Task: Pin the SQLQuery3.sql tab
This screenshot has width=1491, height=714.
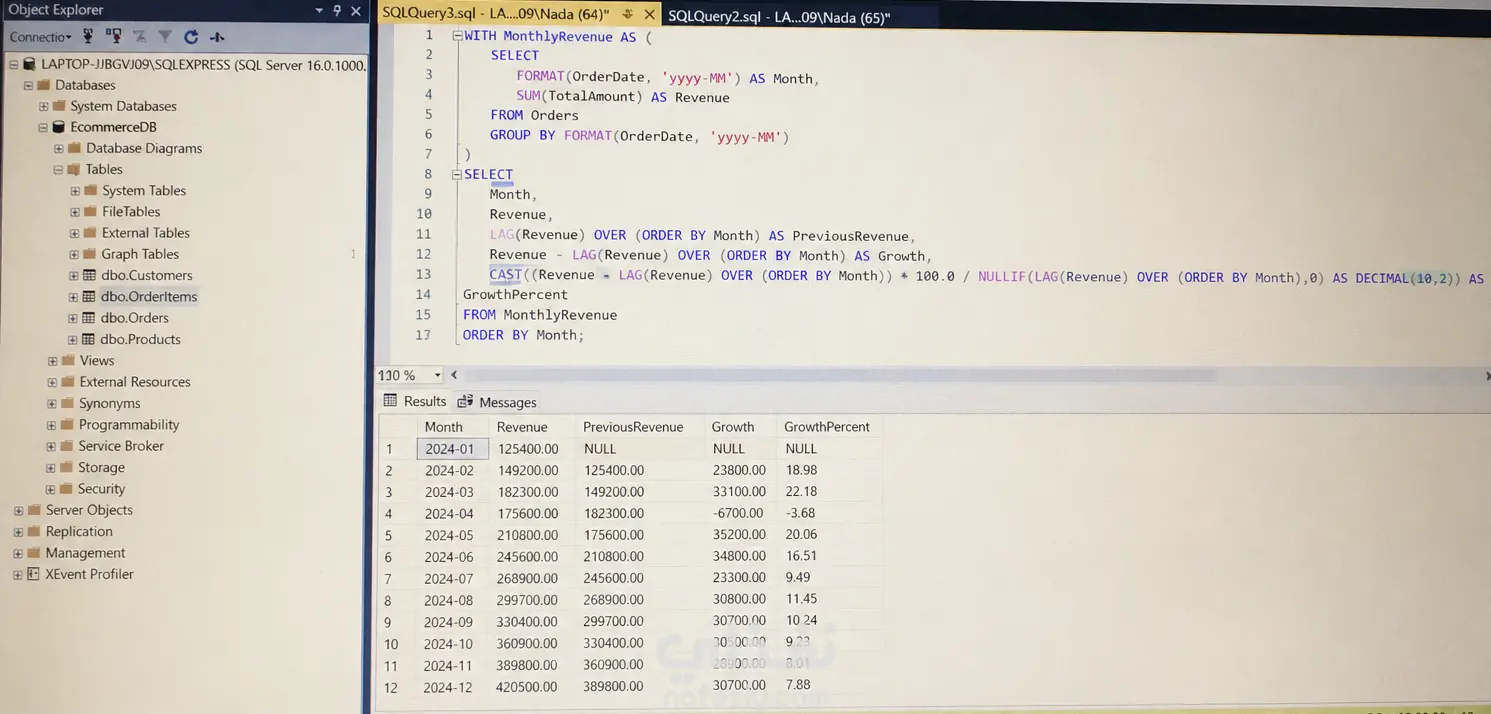Action: coord(628,15)
